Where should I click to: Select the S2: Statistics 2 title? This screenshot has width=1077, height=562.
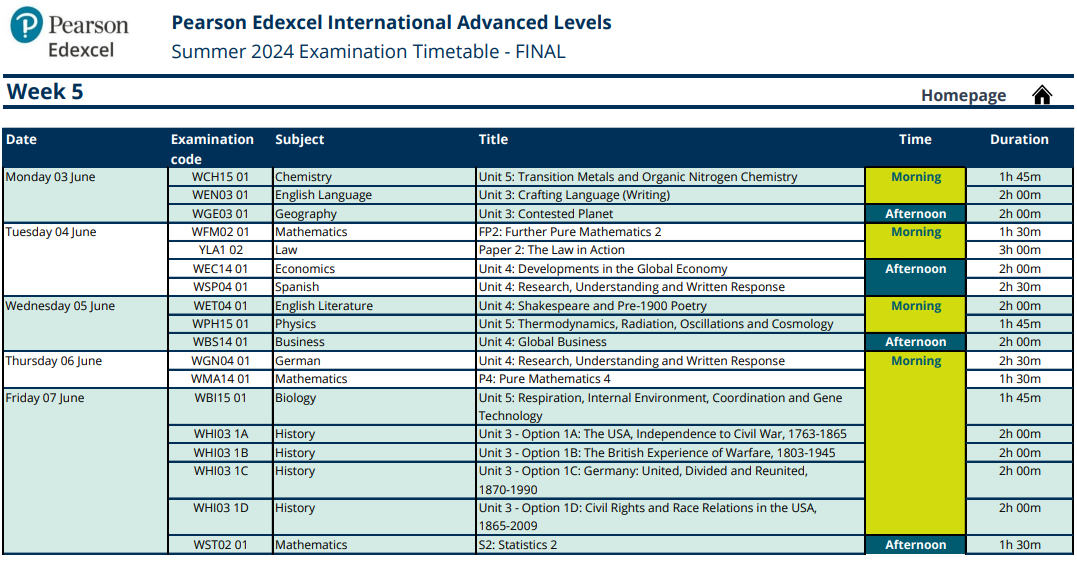coord(518,545)
